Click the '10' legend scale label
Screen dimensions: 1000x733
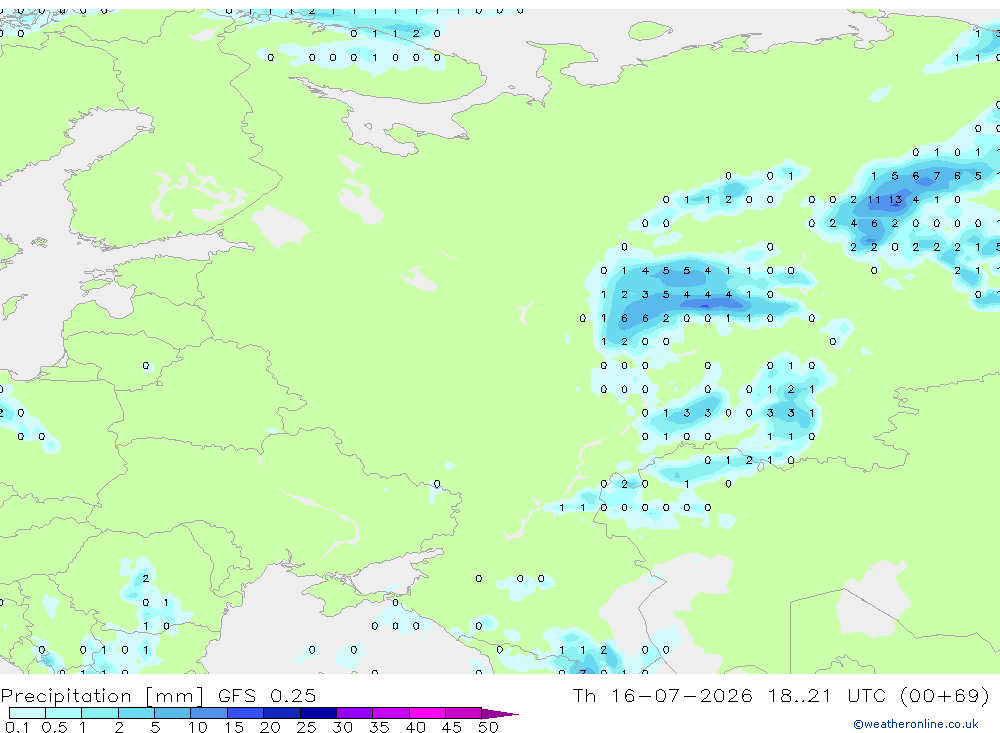tap(197, 727)
